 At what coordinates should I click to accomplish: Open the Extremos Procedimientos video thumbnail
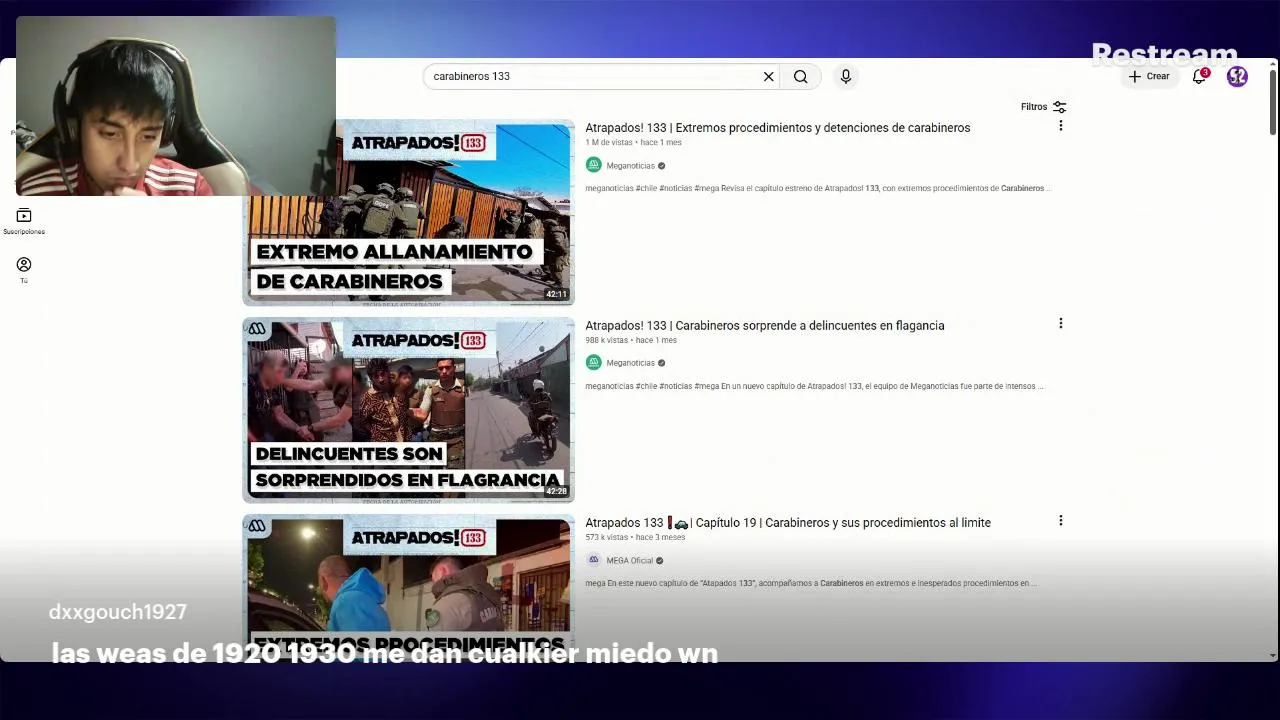(408, 586)
